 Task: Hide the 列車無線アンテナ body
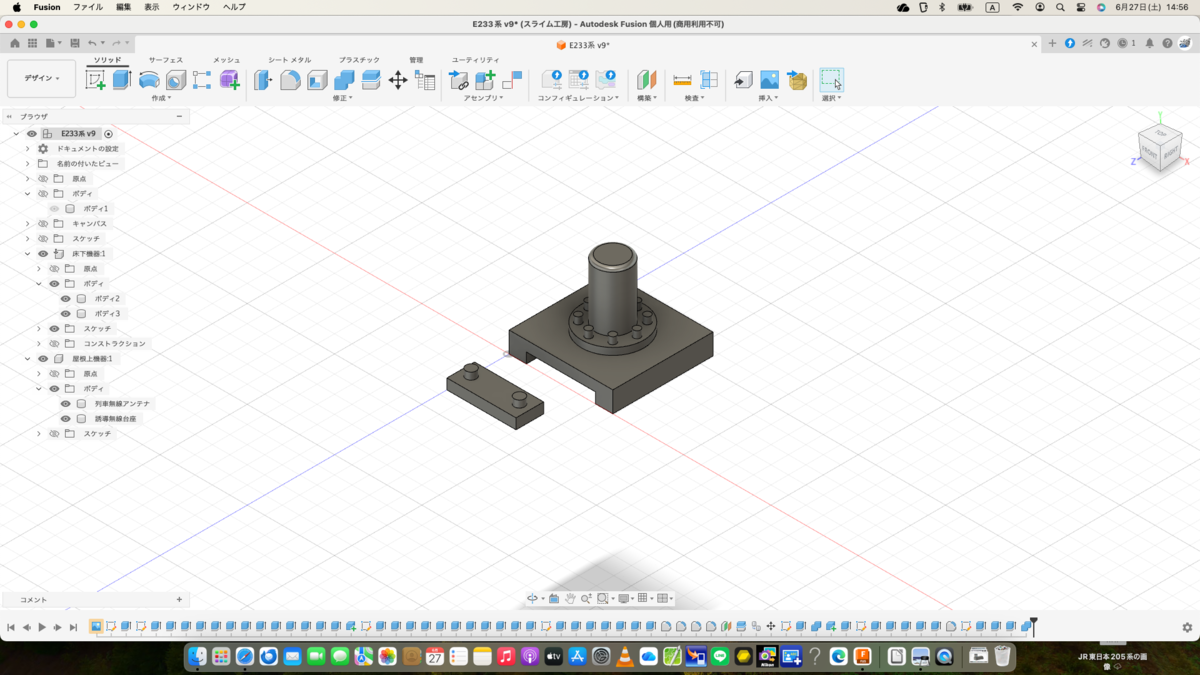point(66,403)
